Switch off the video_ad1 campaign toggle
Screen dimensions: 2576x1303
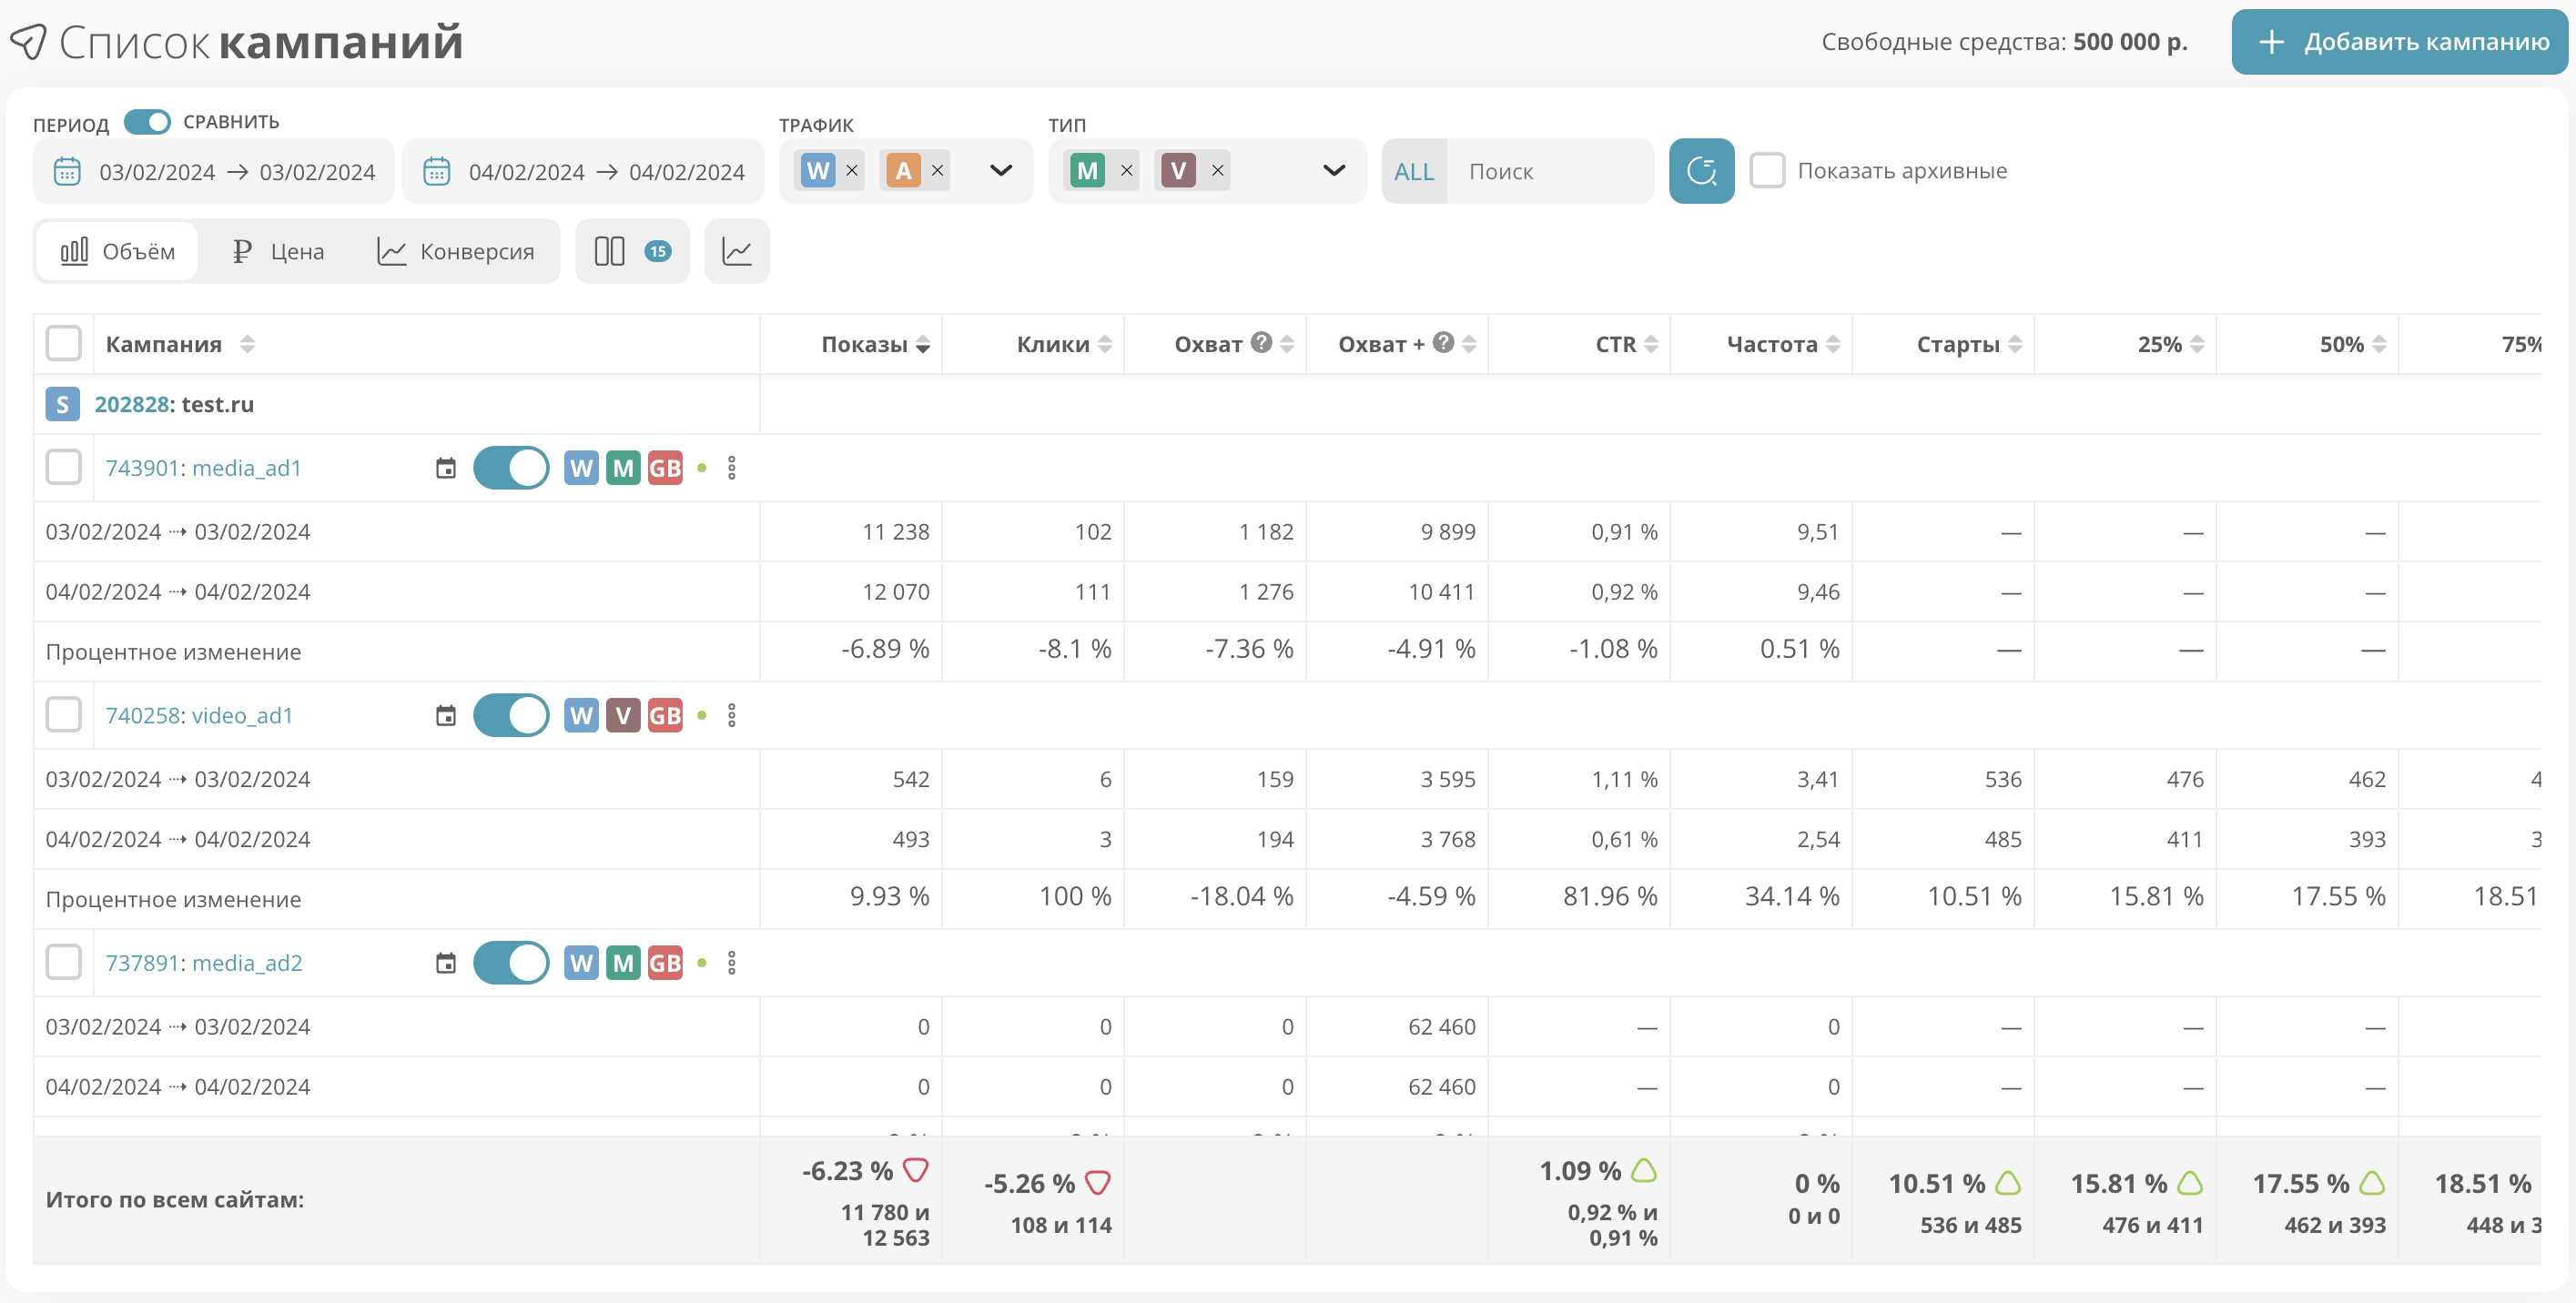point(511,715)
